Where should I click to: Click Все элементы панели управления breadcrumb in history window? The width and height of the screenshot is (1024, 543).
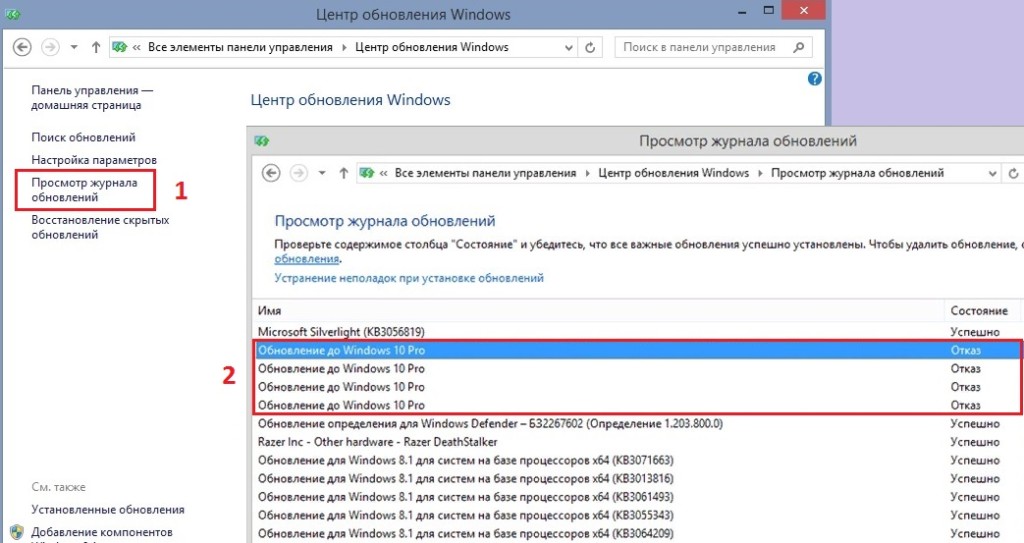485,173
